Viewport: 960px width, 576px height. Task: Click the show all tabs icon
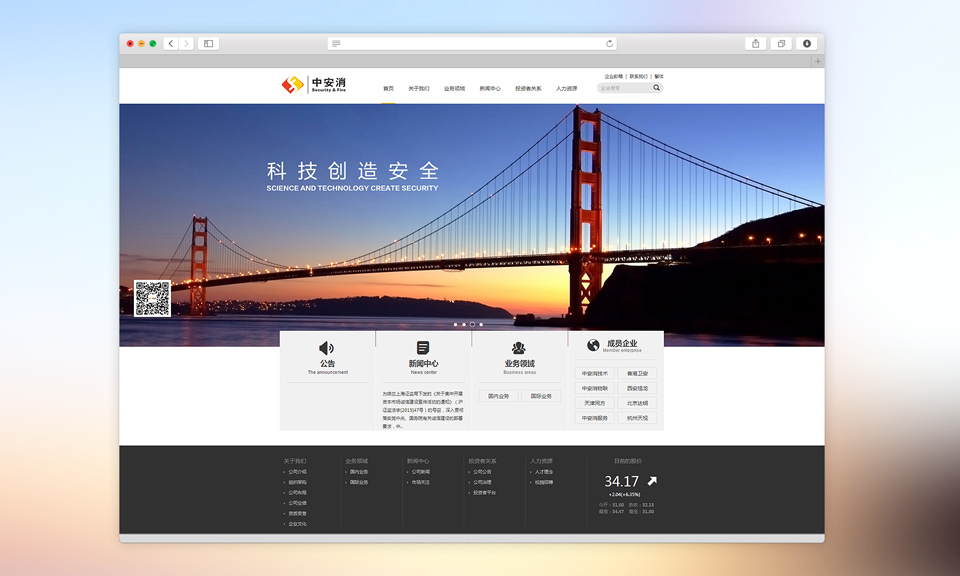(781, 44)
